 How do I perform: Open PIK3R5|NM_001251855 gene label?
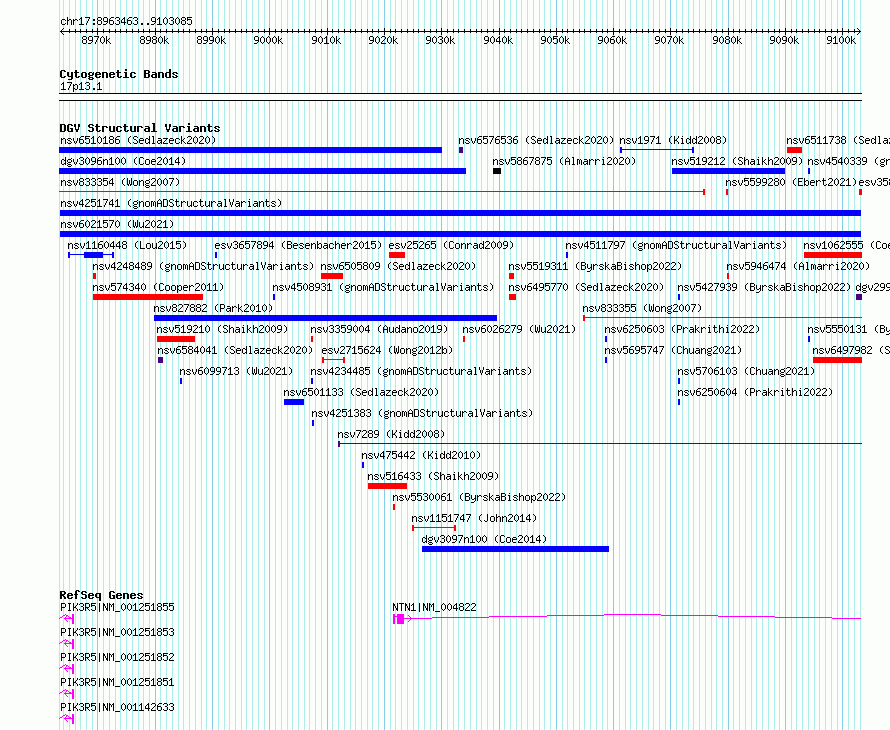pyautogui.click(x=117, y=607)
